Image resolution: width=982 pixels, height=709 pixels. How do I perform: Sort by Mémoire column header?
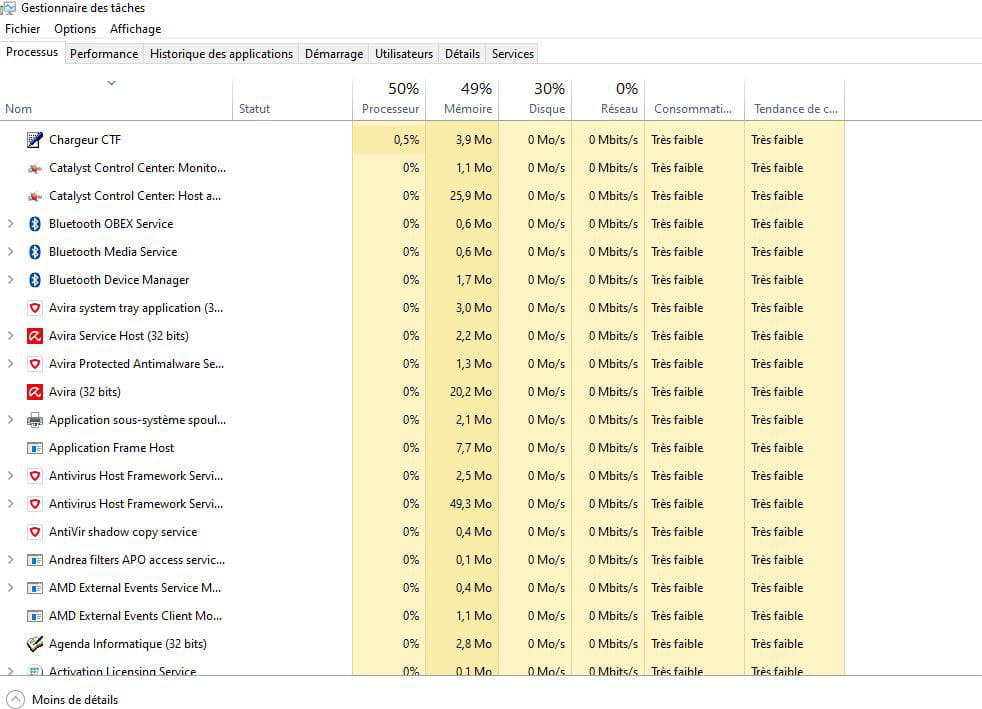[462, 99]
